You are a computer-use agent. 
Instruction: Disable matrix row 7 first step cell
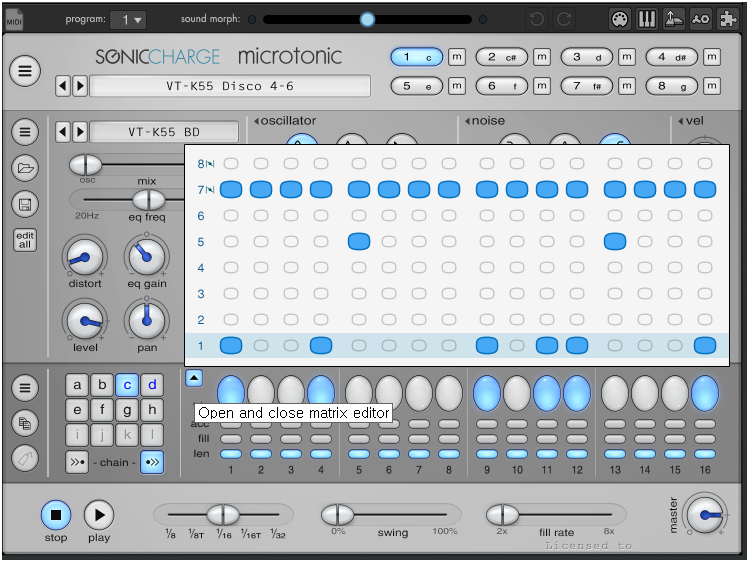click(231, 190)
